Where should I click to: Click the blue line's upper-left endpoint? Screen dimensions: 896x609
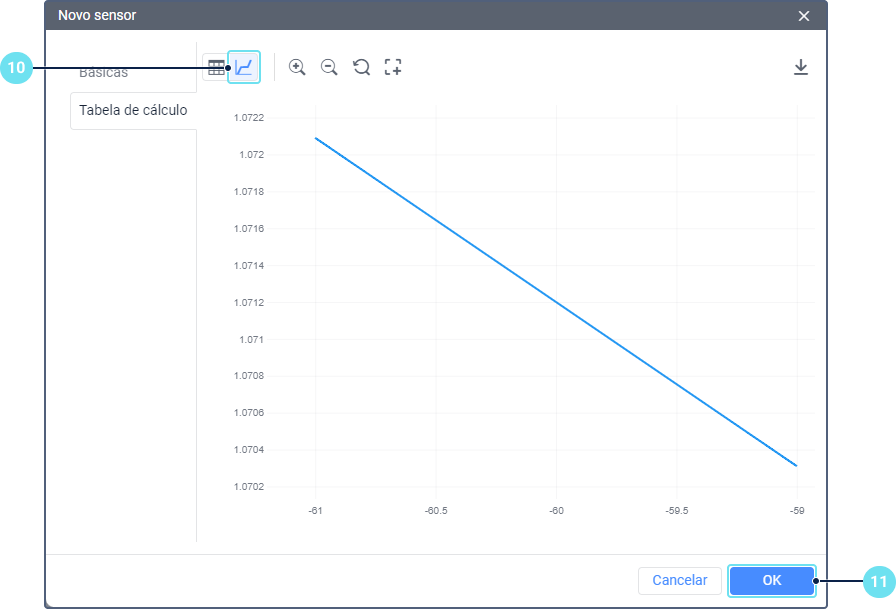click(316, 138)
